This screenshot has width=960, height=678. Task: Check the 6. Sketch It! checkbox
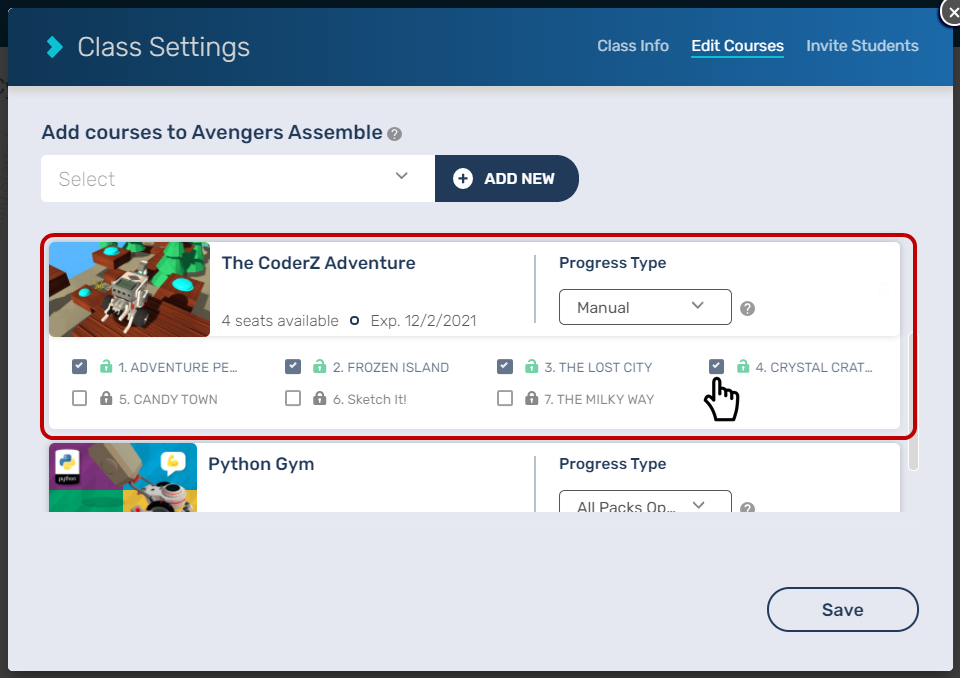pyautogui.click(x=293, y=398)
